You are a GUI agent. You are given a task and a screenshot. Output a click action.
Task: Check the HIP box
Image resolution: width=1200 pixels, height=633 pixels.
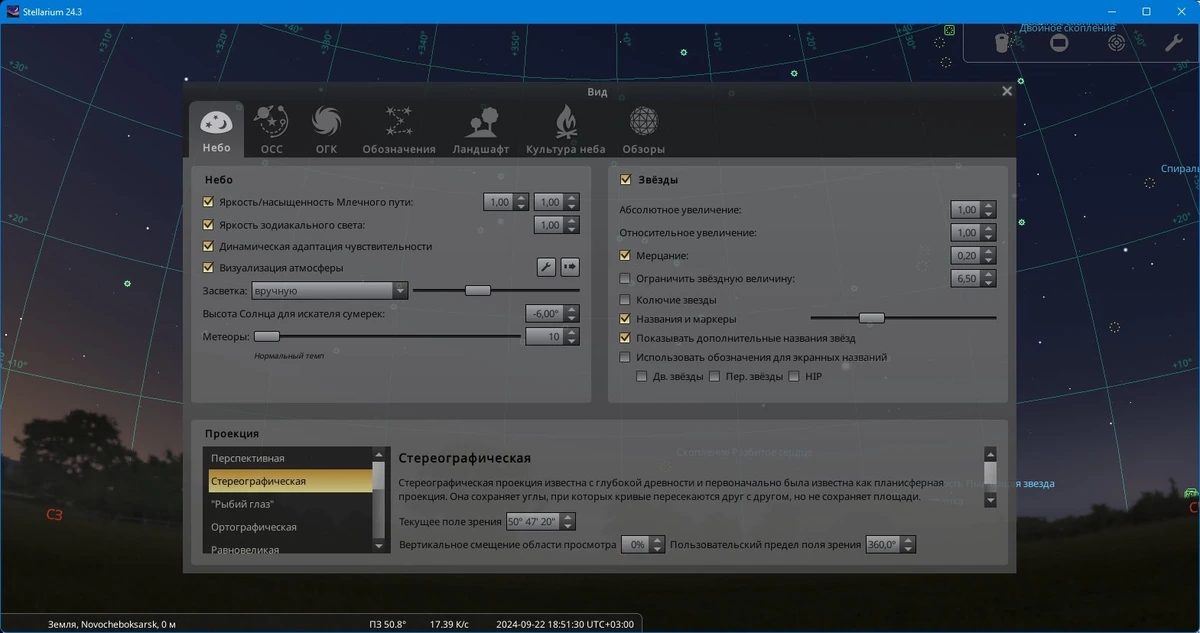click(794, 377)
